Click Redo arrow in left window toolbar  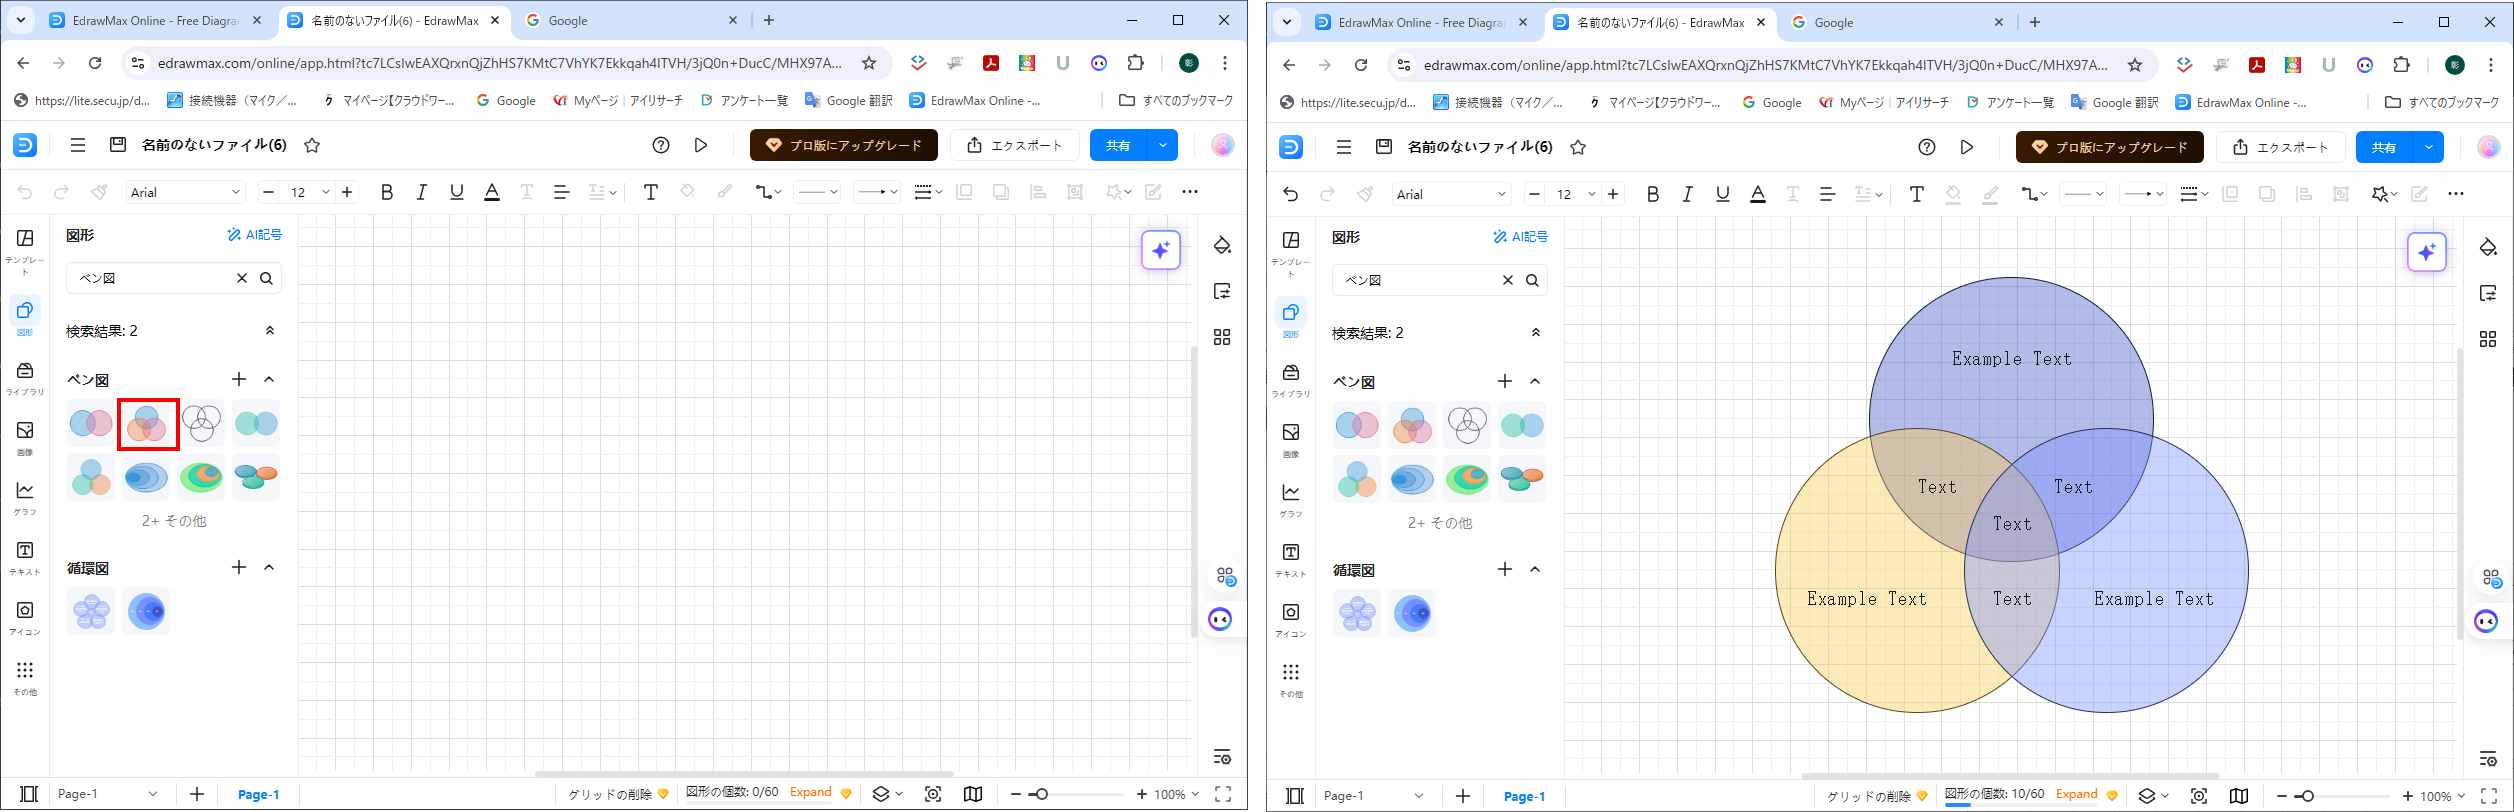click(x=61, y=192)
